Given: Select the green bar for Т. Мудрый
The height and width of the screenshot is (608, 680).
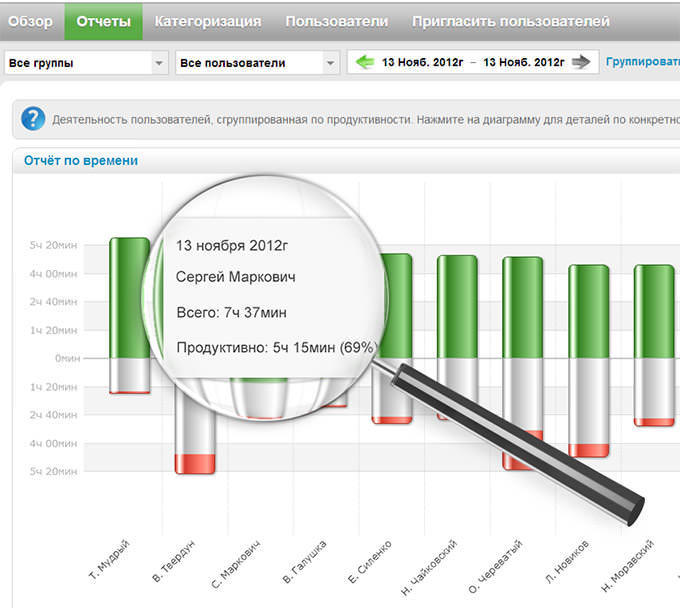Looking at the screenshot, I should pyautogui.click(x=130, y=297).
